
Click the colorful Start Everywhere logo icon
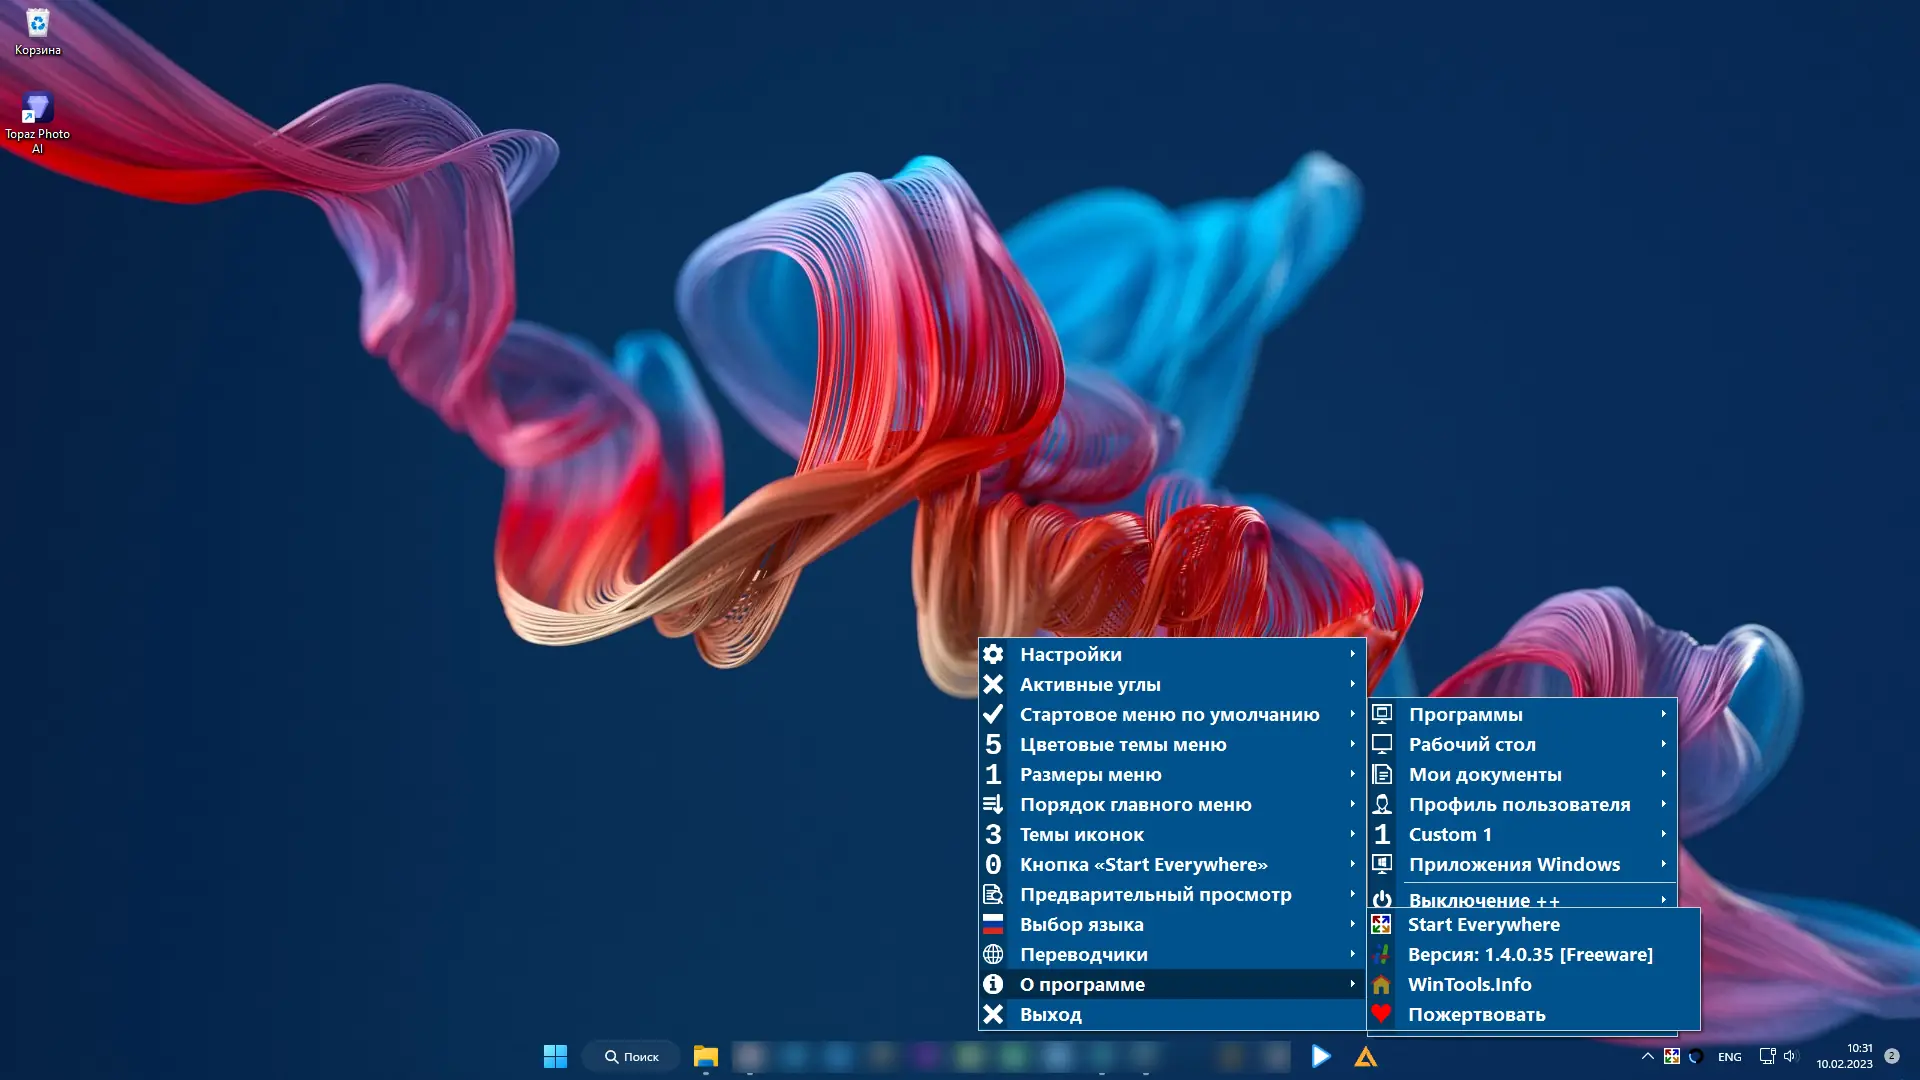tap(1381, 925)
